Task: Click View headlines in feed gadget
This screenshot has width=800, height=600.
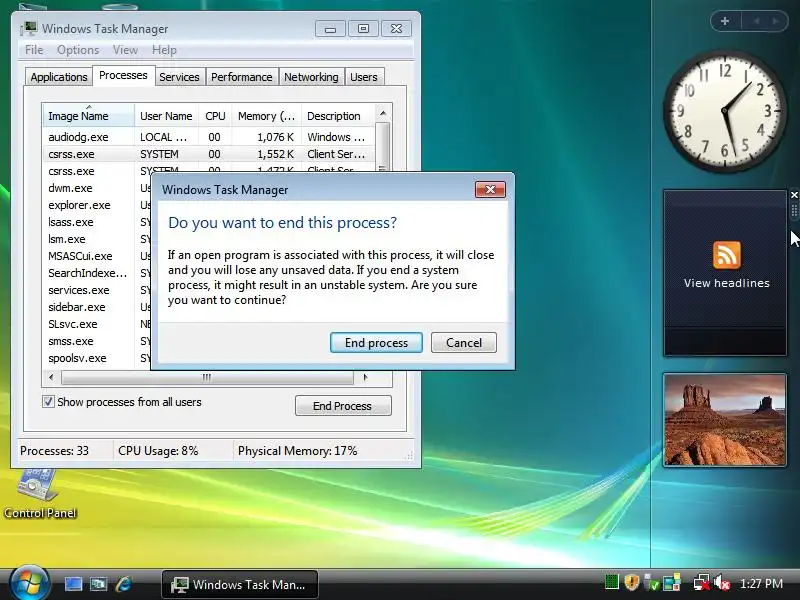Action: pyautogui.click(x=726, y=283)
